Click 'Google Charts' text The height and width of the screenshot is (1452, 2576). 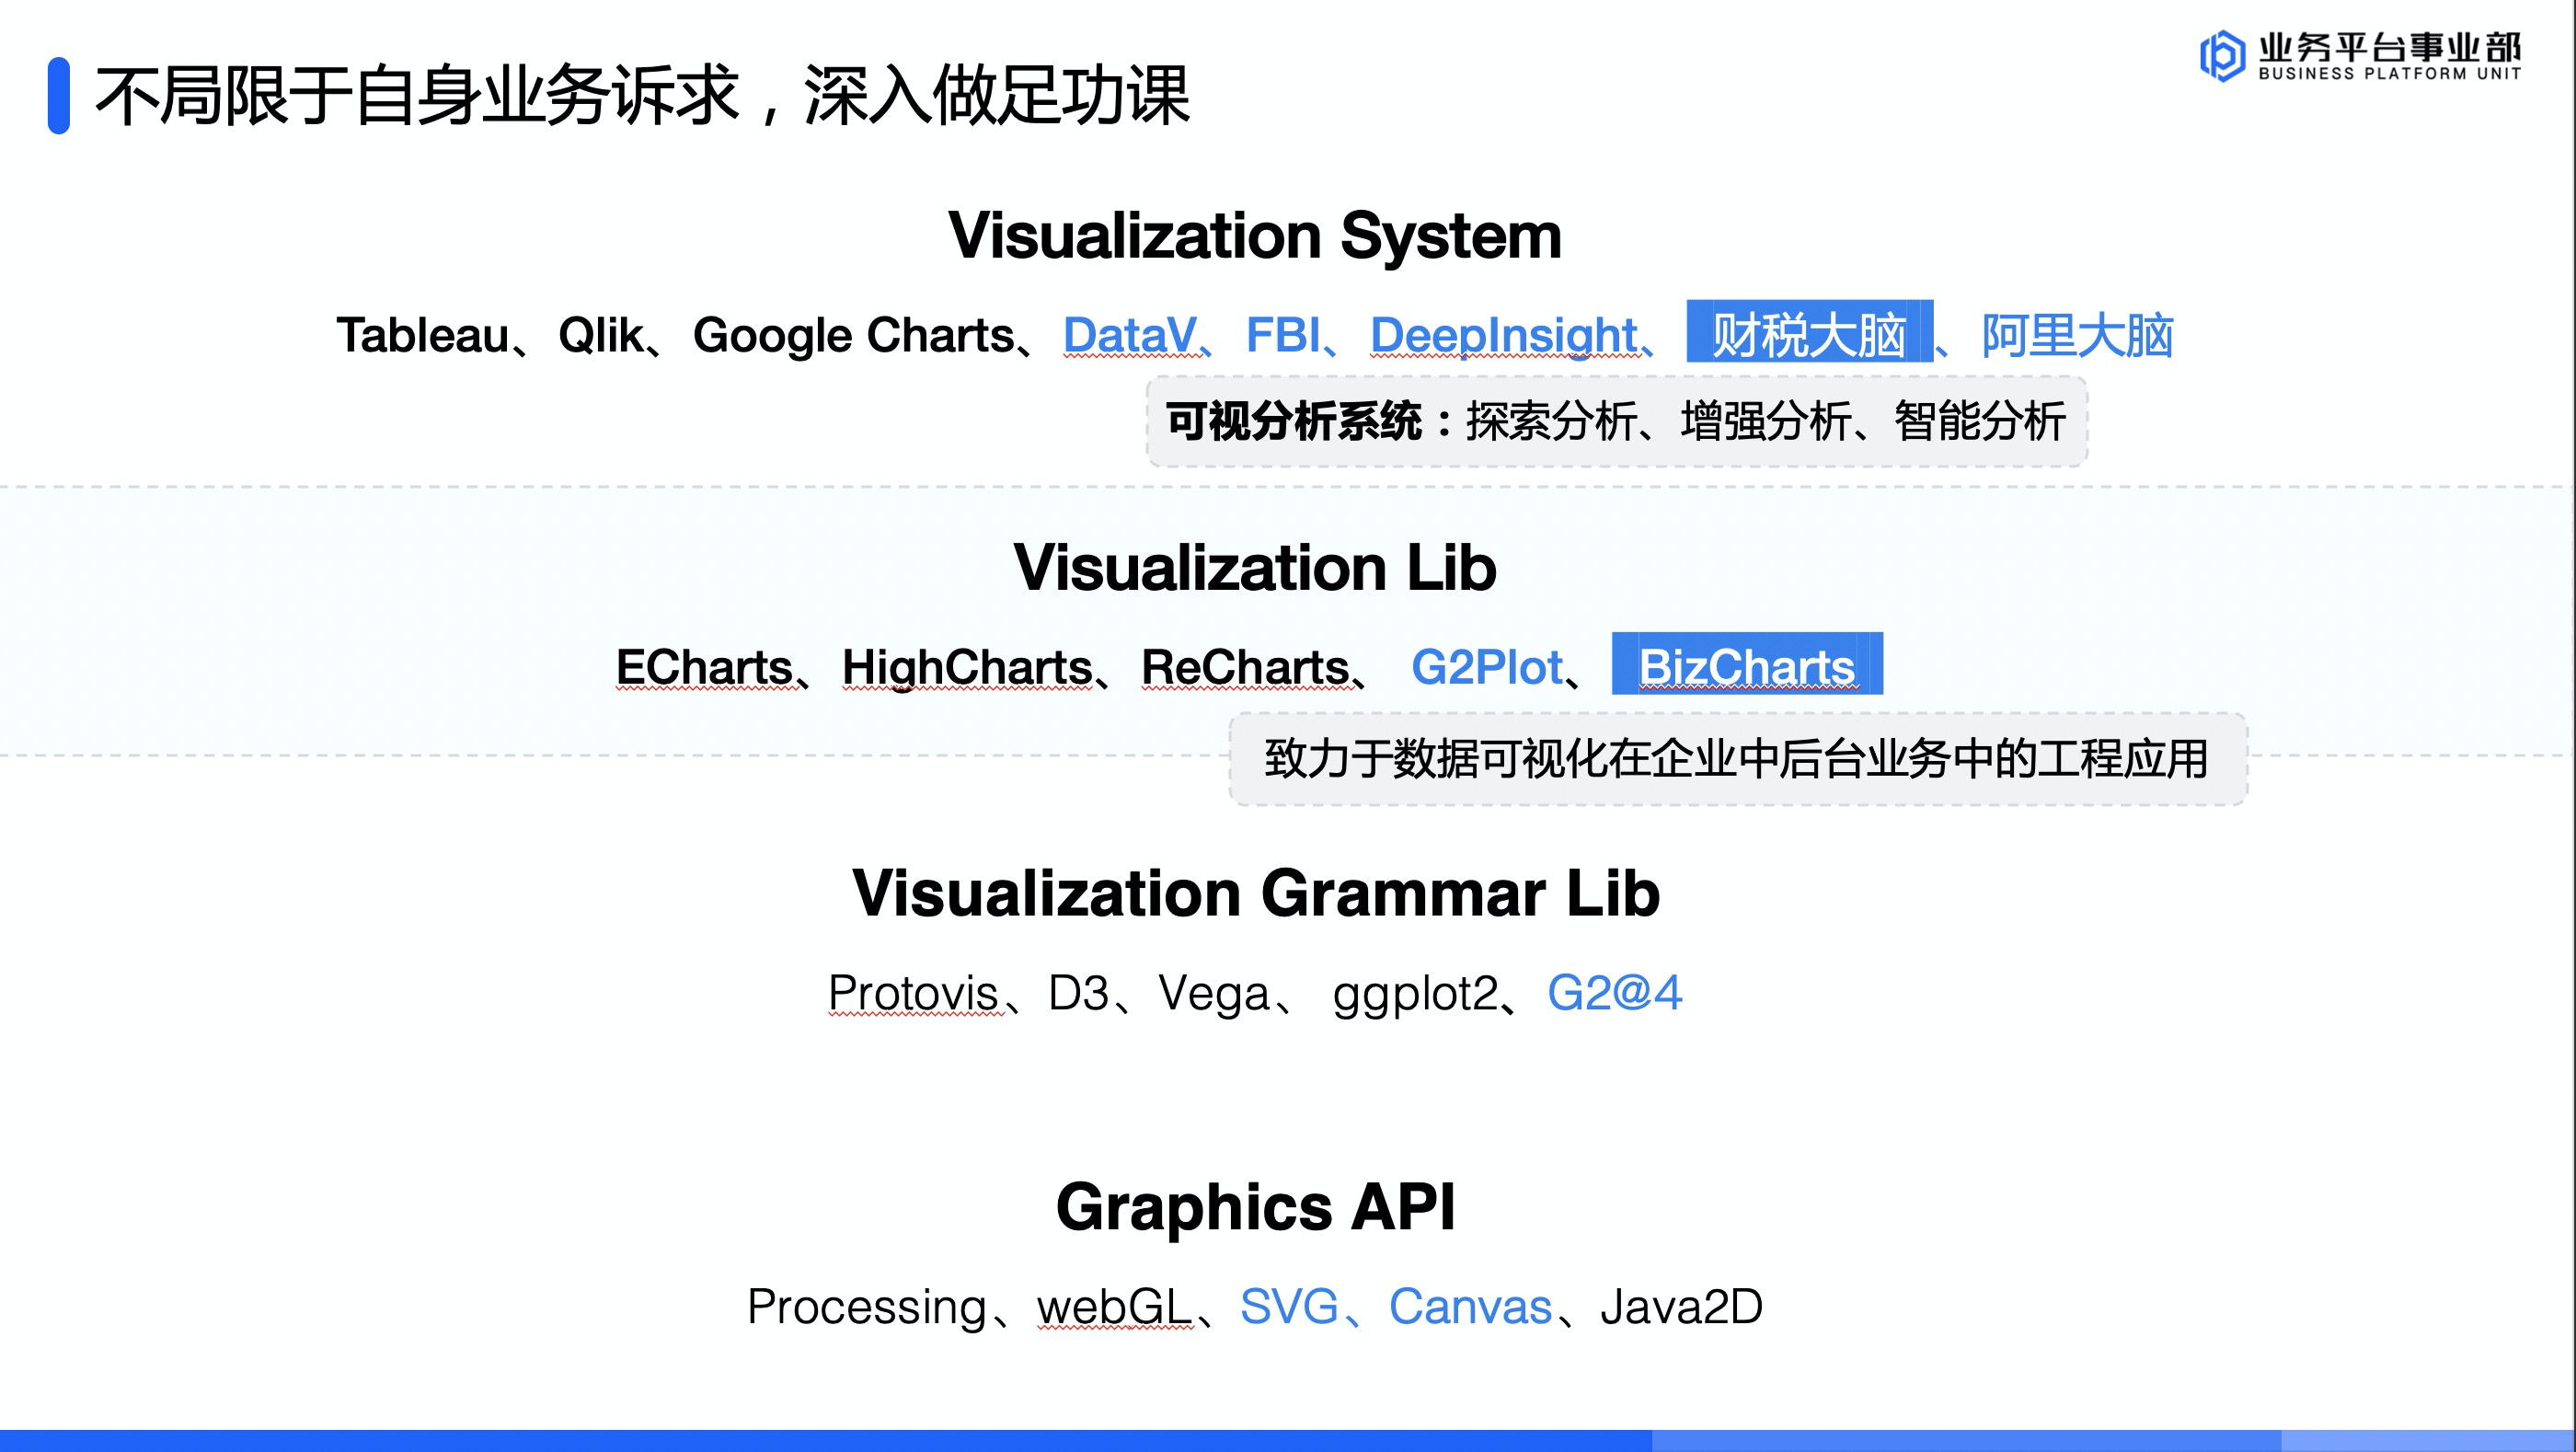[854, 336]
